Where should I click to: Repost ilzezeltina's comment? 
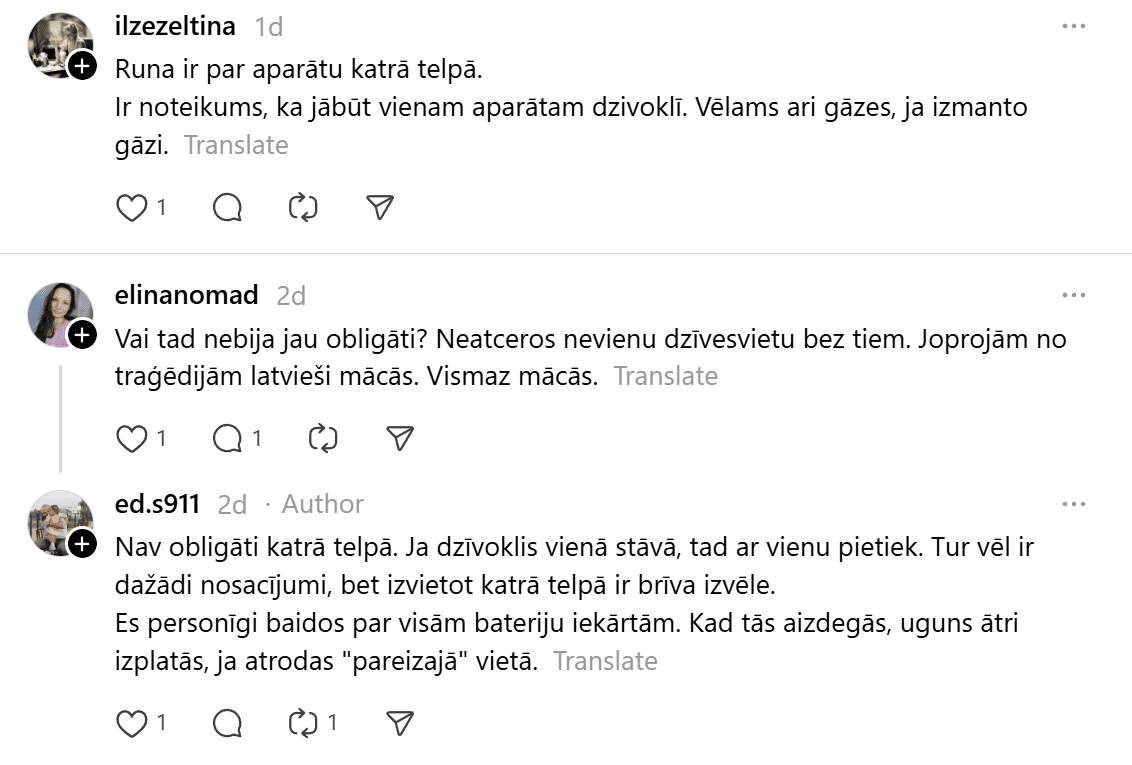click(302, 207)
